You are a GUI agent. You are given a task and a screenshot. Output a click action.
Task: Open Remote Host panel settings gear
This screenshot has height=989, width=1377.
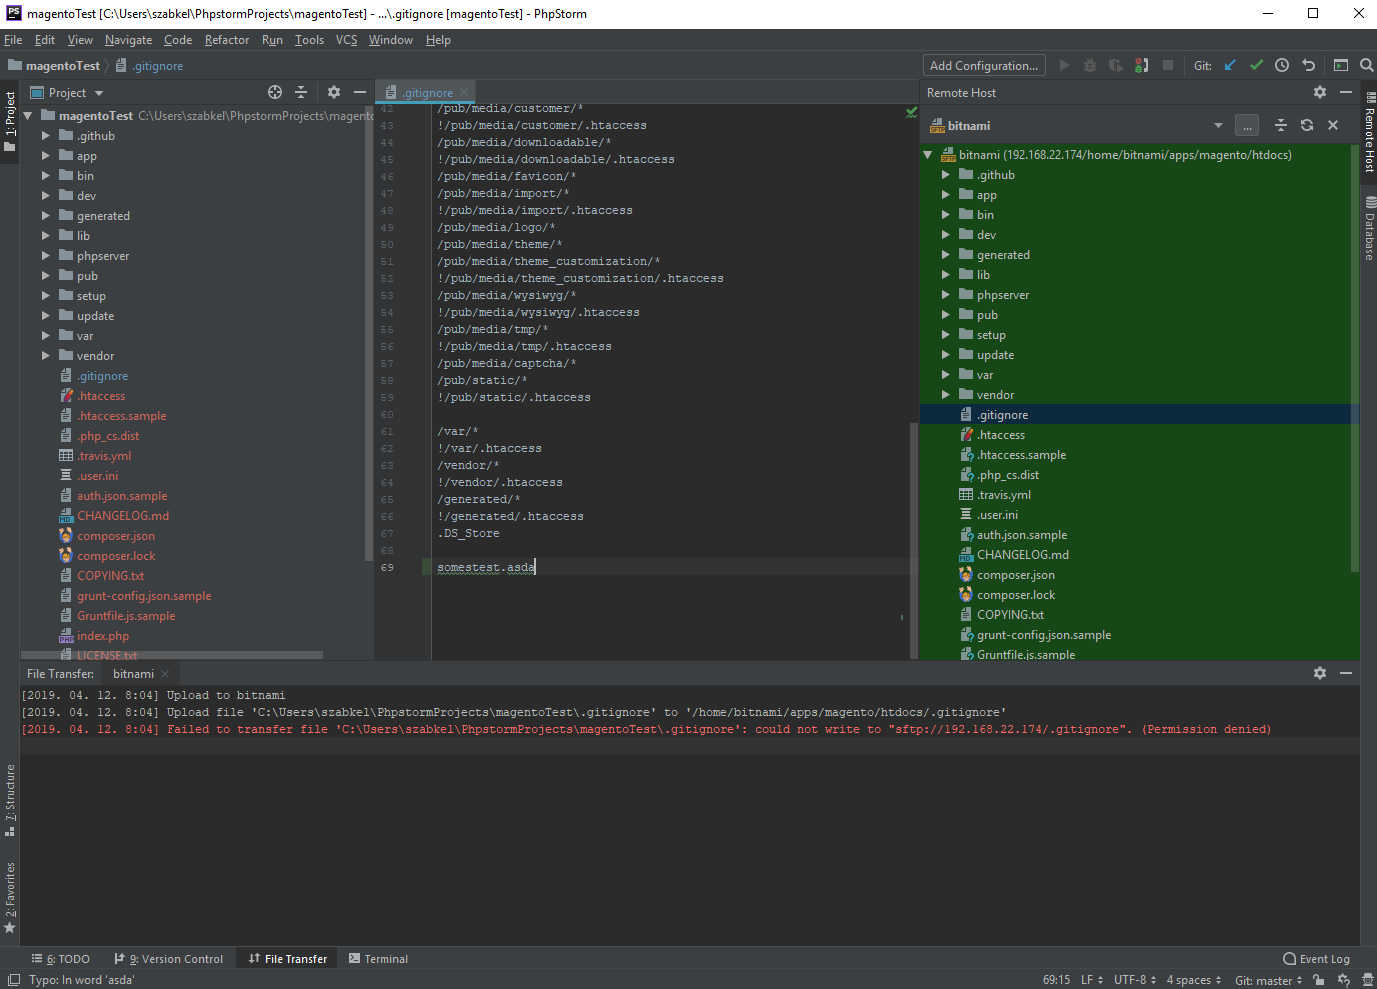[1320, 92]
